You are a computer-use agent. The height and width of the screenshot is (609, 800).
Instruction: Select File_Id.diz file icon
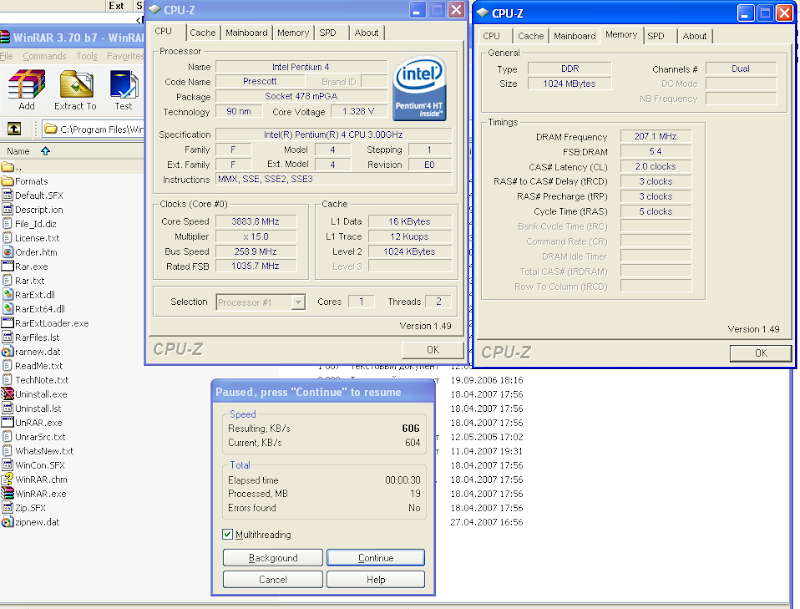point(7,223)
